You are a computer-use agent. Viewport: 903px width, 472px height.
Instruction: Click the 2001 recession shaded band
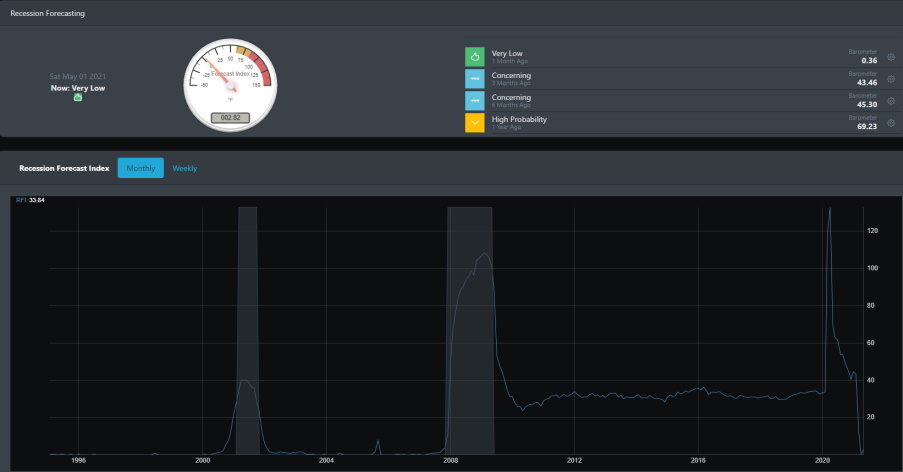coord(248,330)
